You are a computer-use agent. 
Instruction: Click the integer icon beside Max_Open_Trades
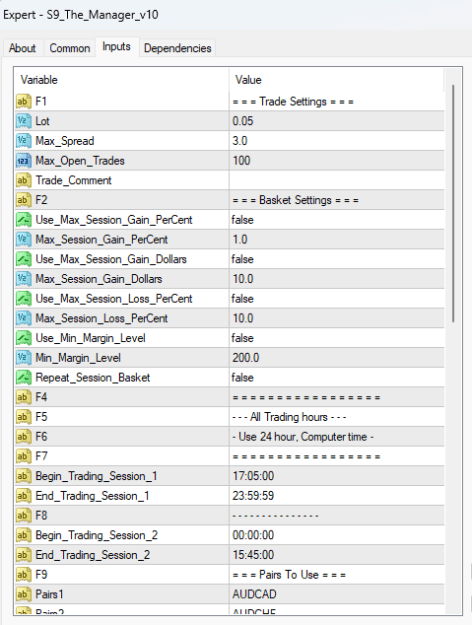click(x=24, y=161)
